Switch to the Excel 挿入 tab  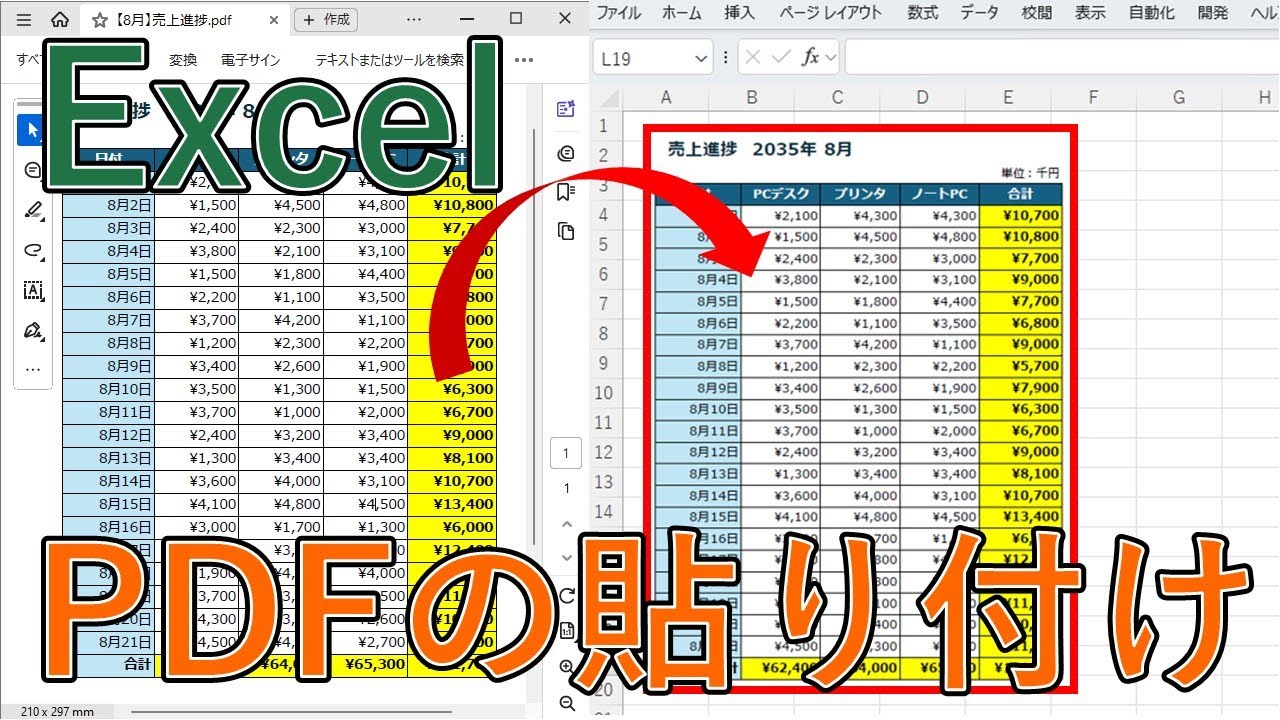pyautogui.click(x=739, y=12)
